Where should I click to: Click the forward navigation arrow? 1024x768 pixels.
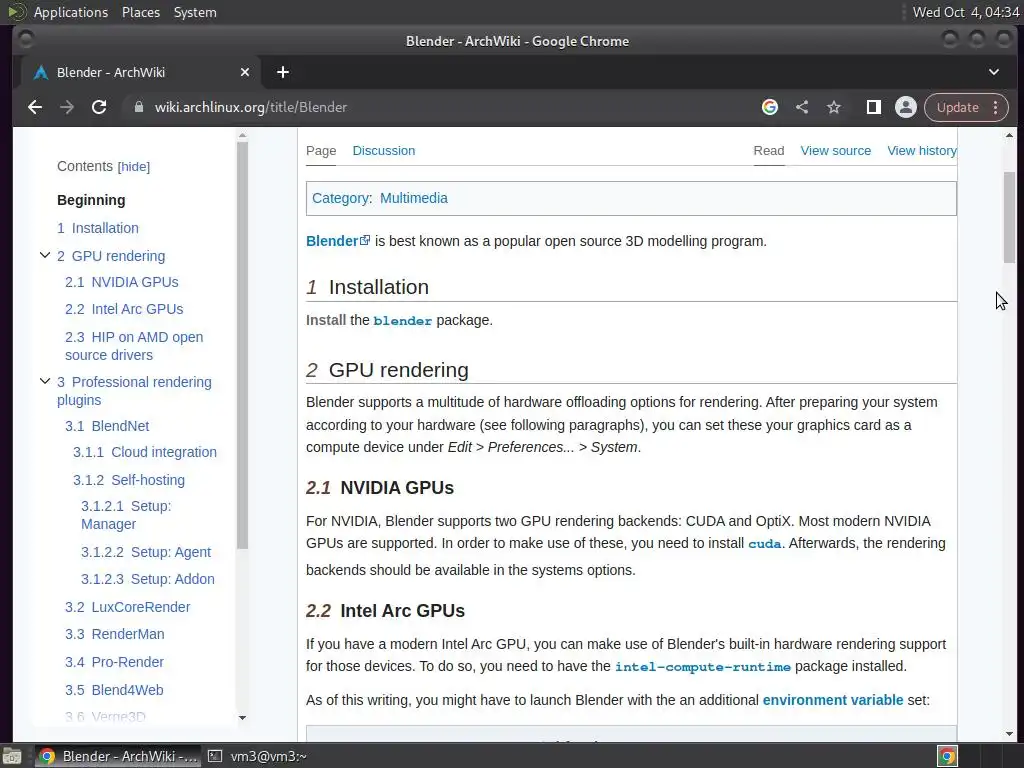coord(67,107)
